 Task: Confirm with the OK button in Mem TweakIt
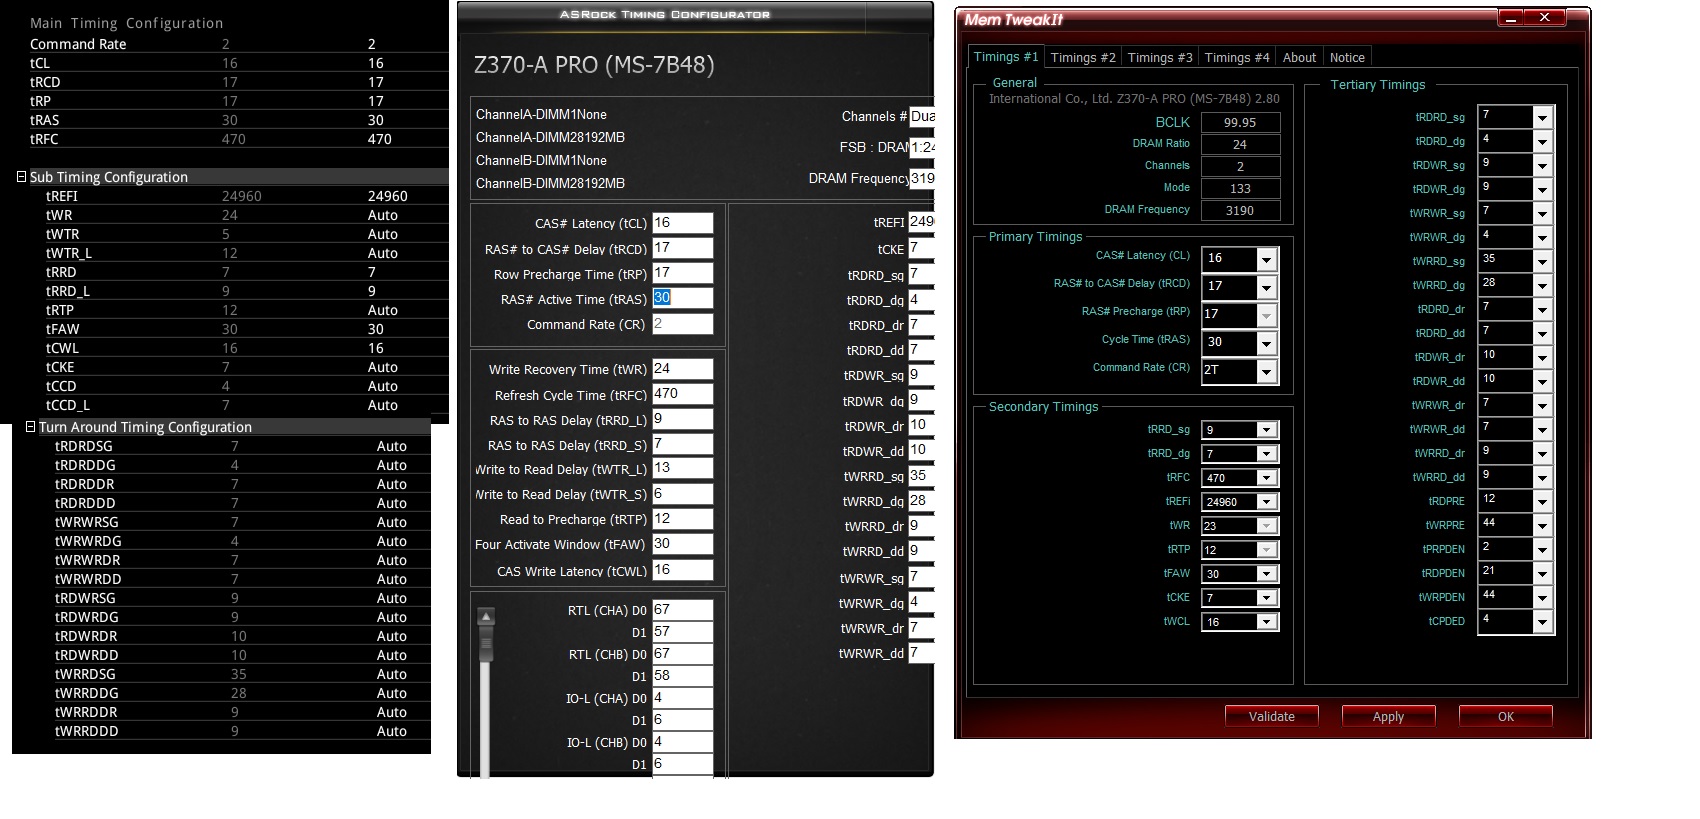pyautogui.click(x=1505, y=717)
